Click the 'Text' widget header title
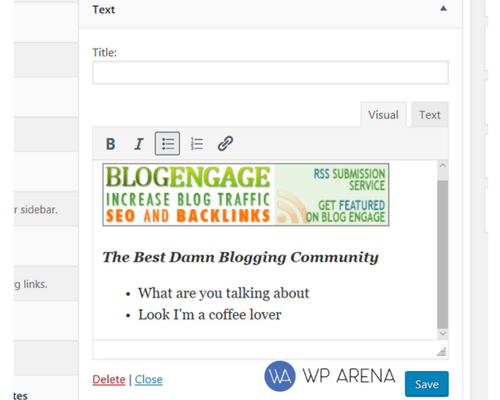This screenshot has height=400, width=500. coord(104,10)
